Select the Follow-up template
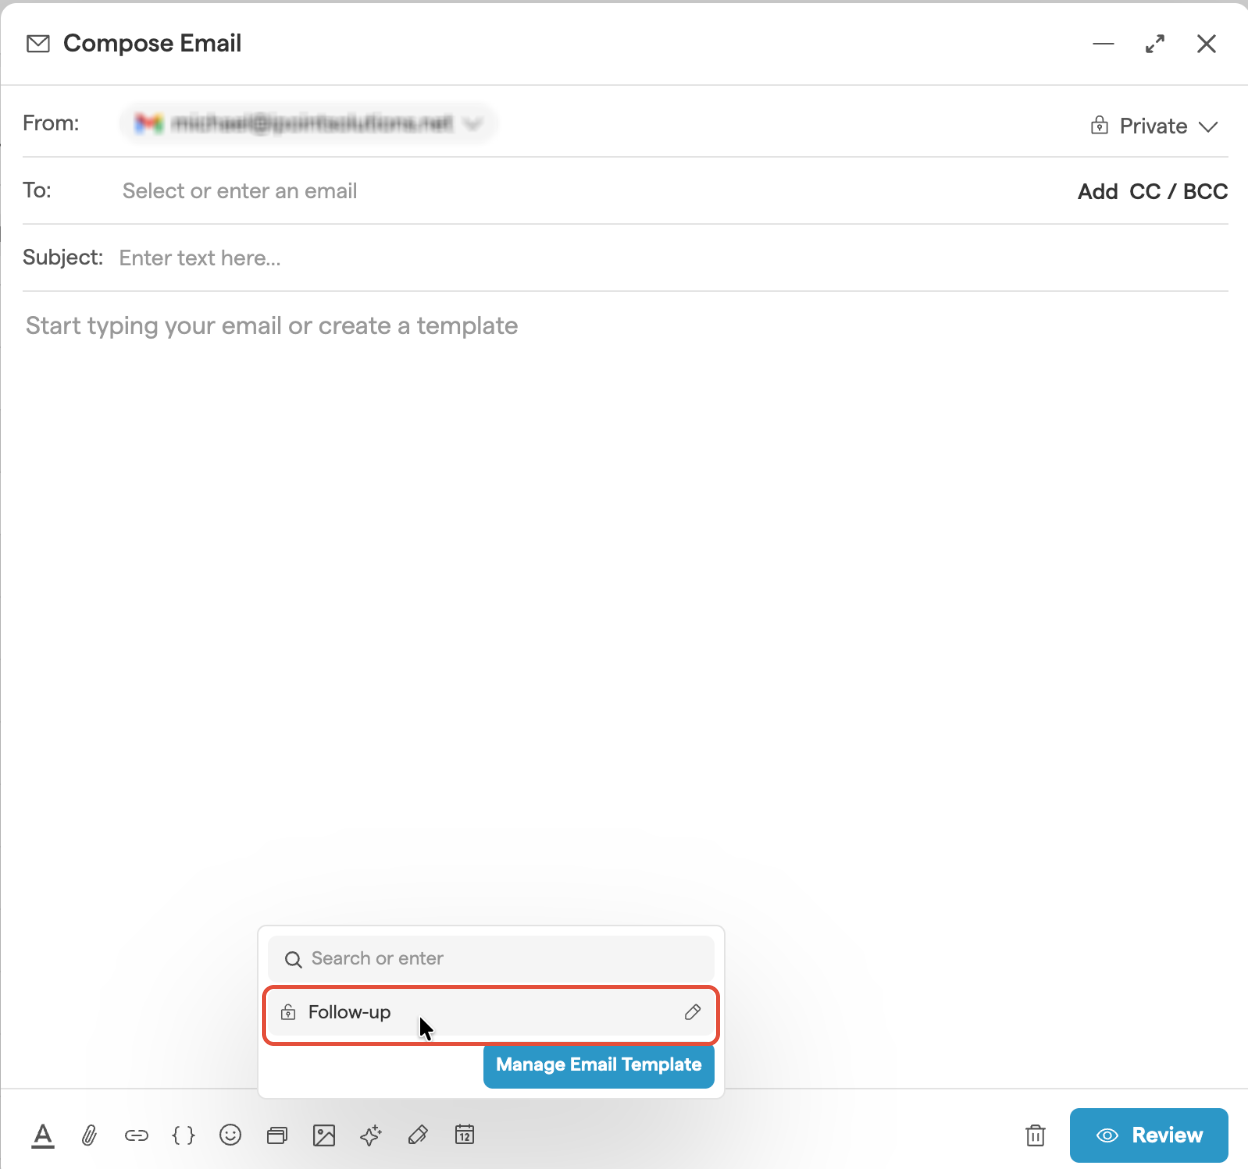Viewport: 1248px width, 1169px height. [x=350, y=1012]
